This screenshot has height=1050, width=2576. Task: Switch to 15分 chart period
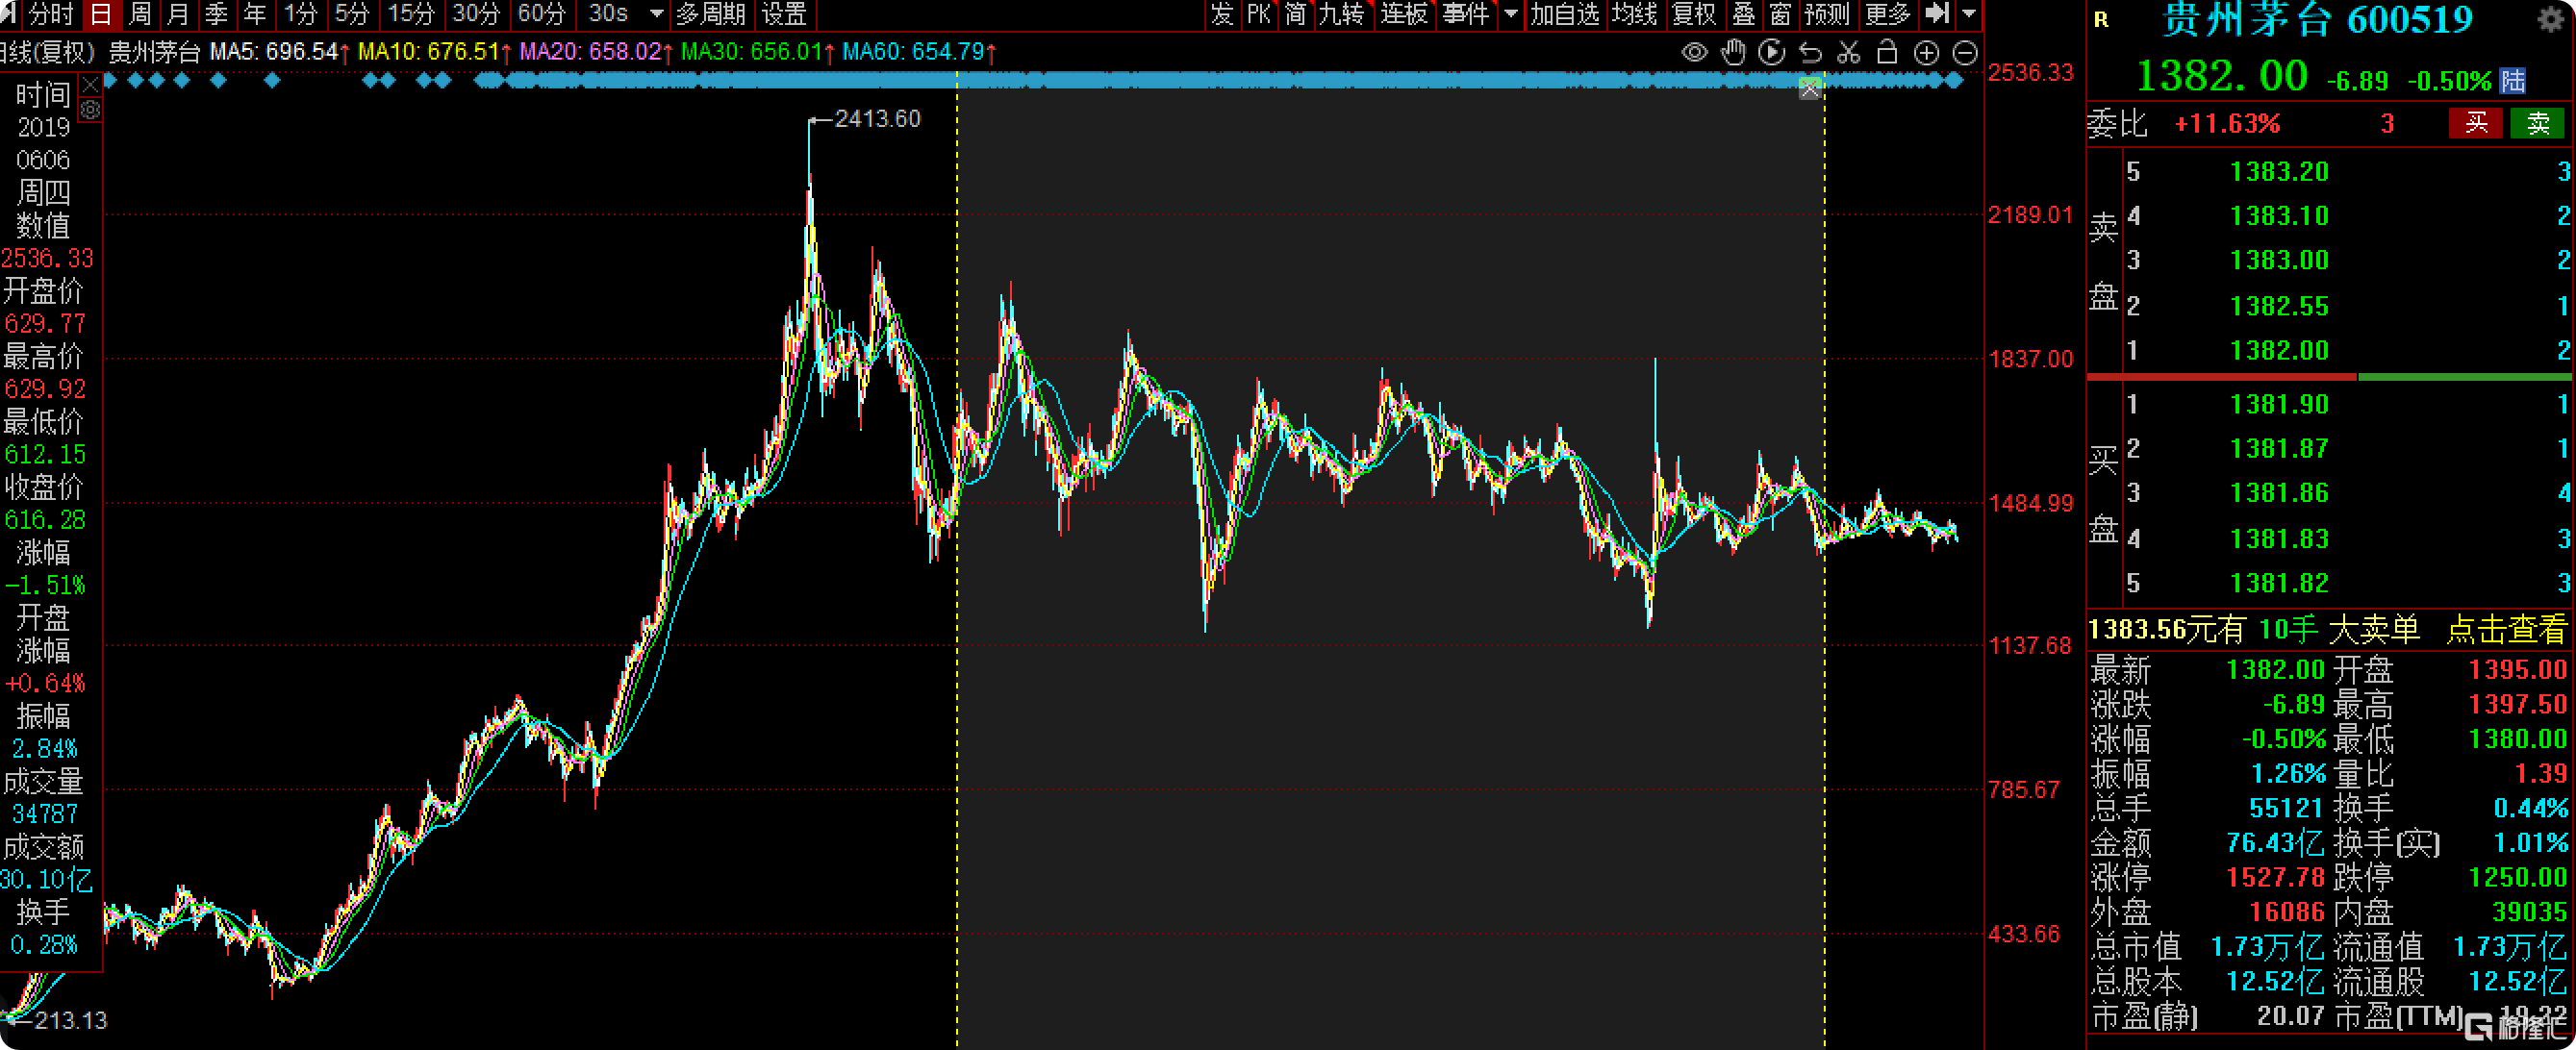click(411, 14)
